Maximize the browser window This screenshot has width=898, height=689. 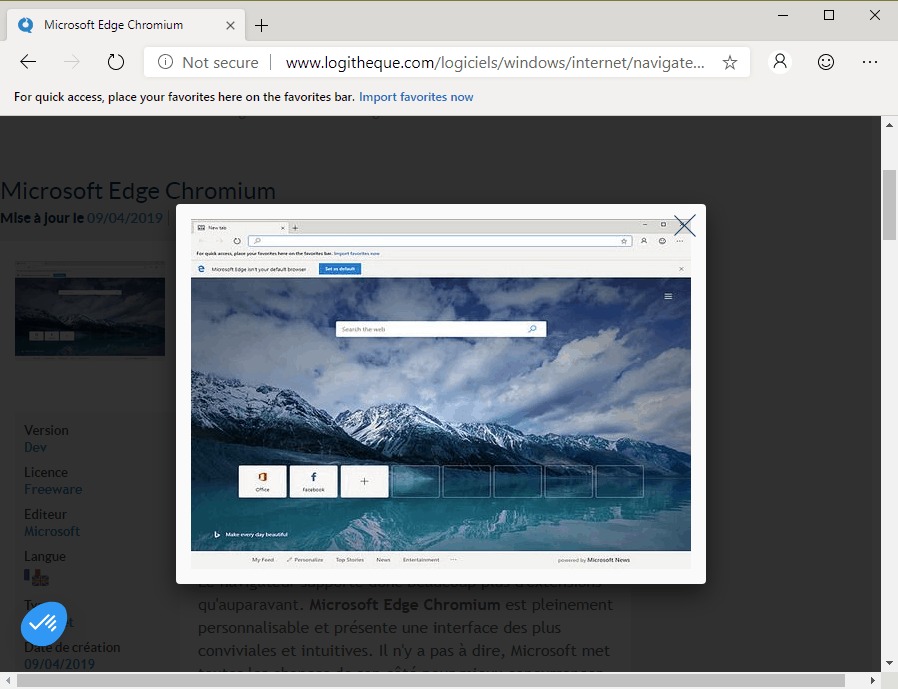(x=829, y=15)
